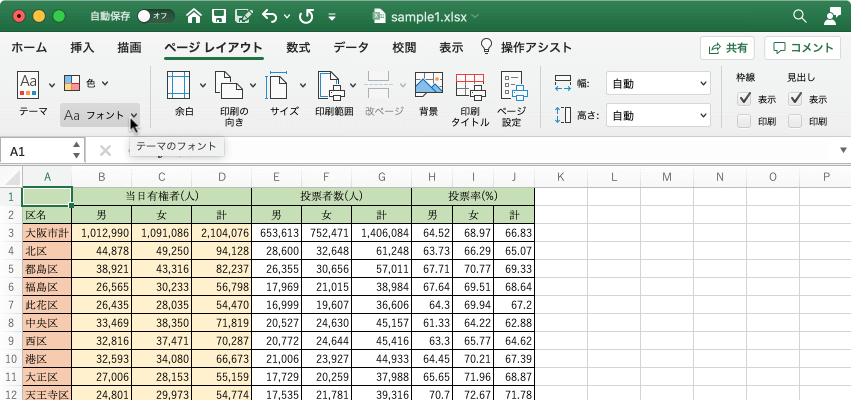Check 見出し 印刷 headings print checkbox
The width and height of the screenshot is (851, 400).
[x=796, y=121]
